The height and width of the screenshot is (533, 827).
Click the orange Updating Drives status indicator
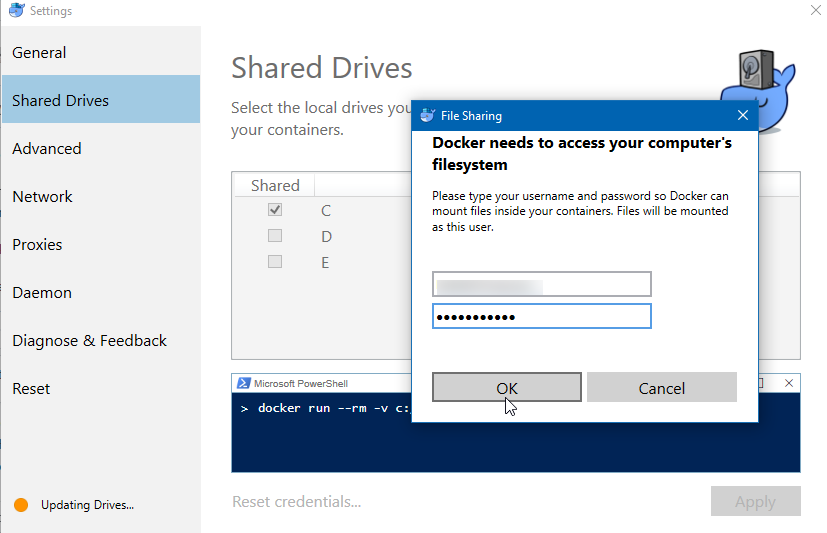coord(21,505)
